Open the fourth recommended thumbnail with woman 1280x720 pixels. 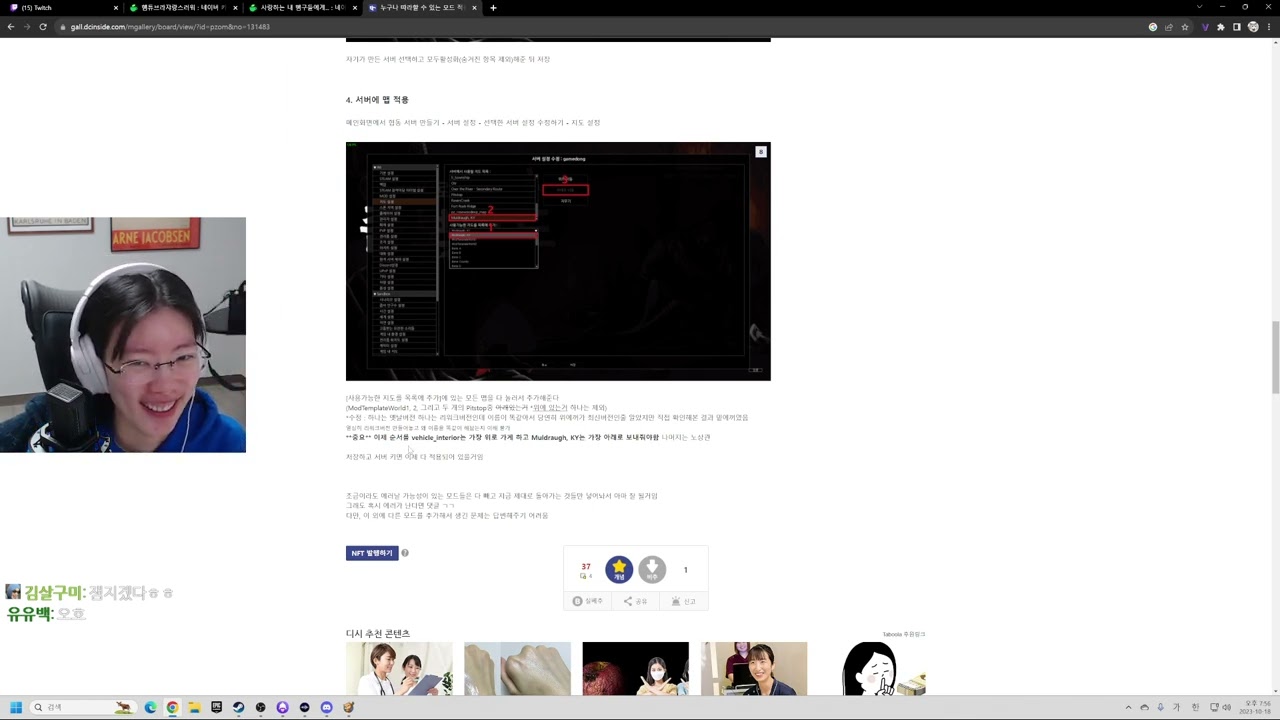pos(754,668)
